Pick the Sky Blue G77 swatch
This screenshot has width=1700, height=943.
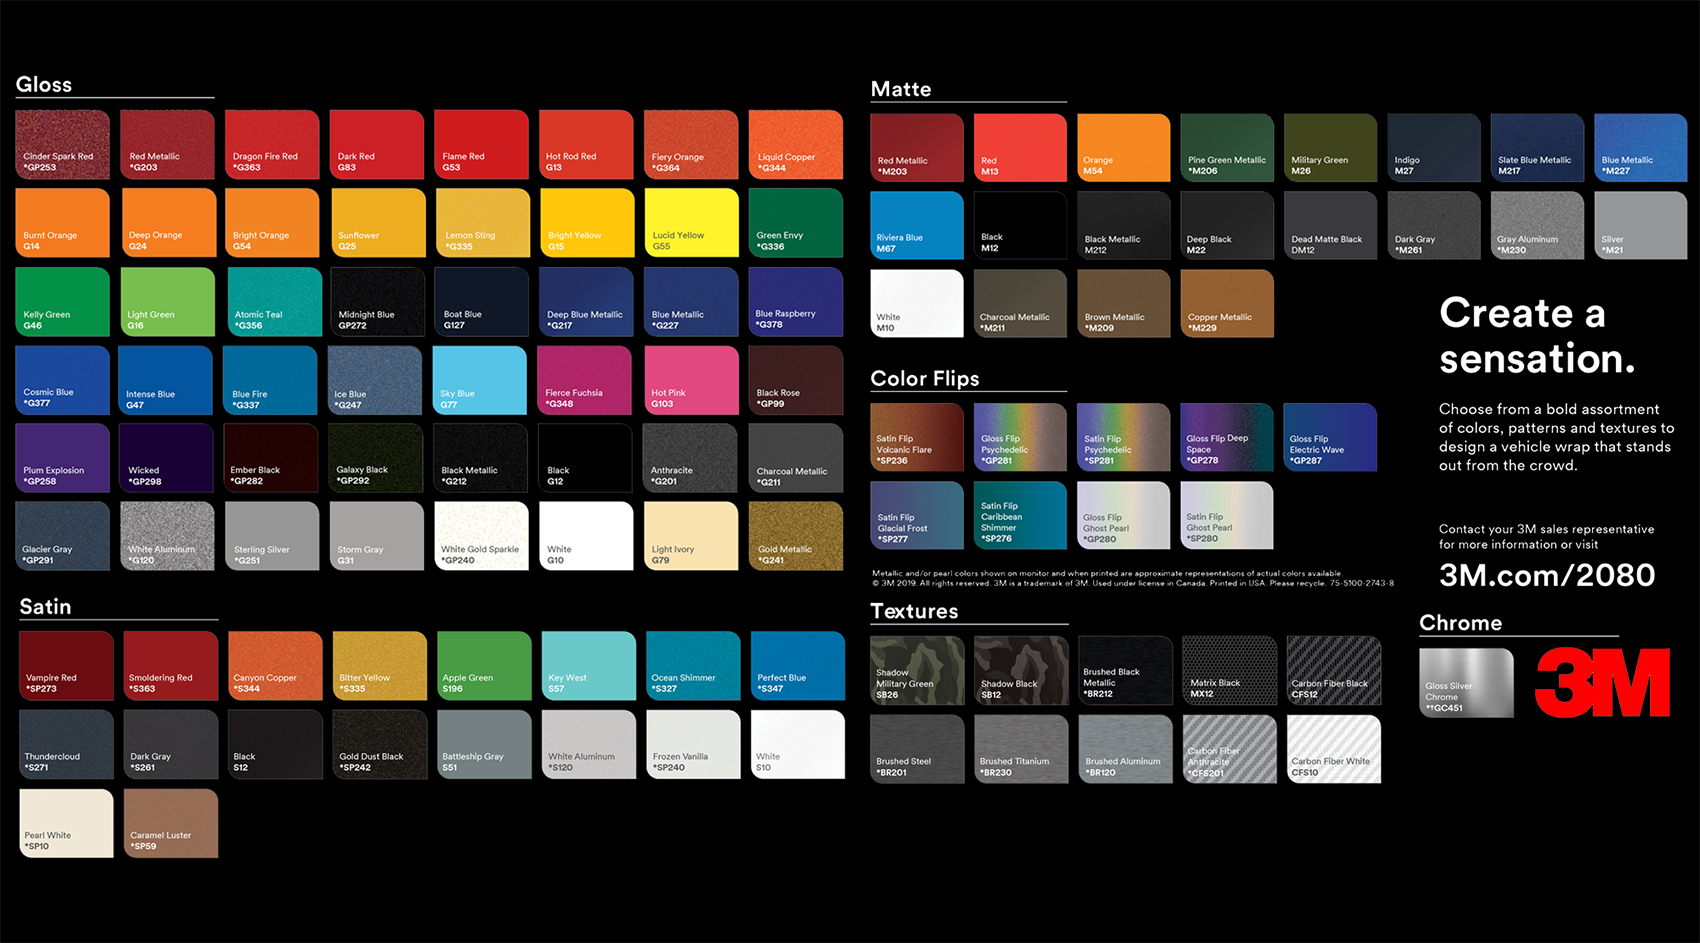tap(480, 380)
